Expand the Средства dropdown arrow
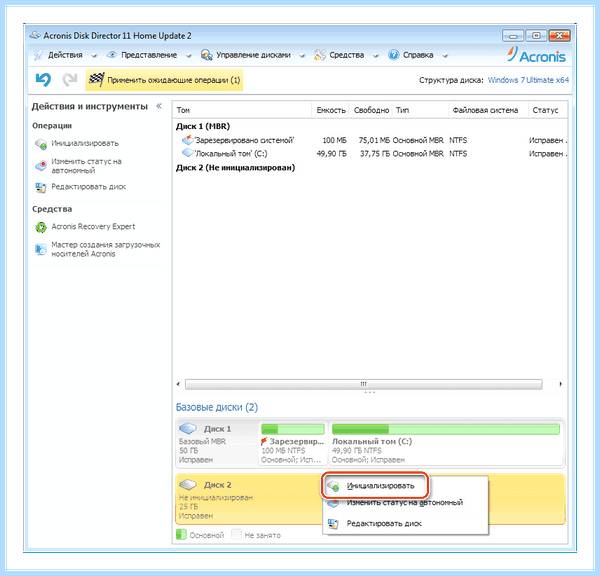This screenshot has width=600, height=576. (x=376, y=56)
